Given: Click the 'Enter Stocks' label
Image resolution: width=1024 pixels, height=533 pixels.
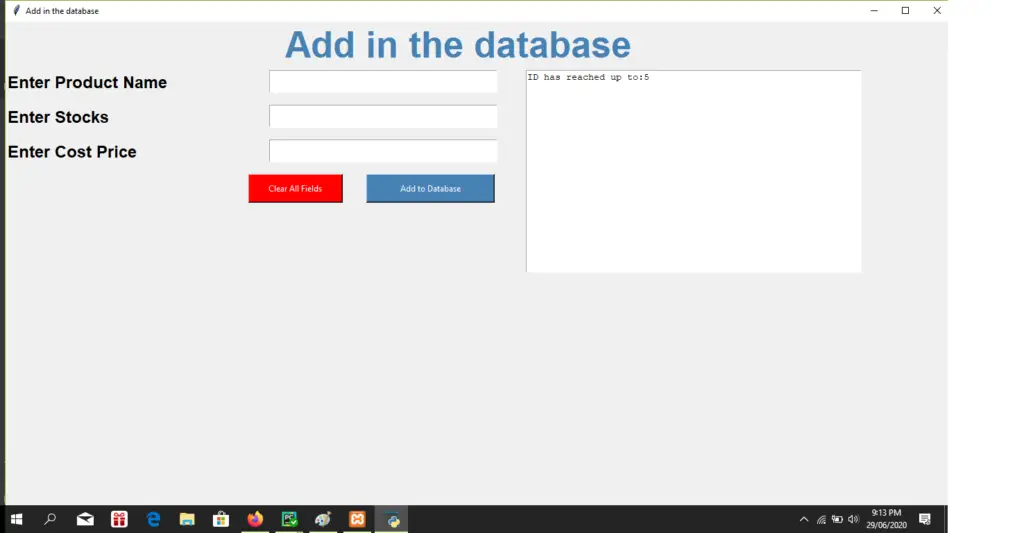Looking at the screenshot, I should coord(58,117).
